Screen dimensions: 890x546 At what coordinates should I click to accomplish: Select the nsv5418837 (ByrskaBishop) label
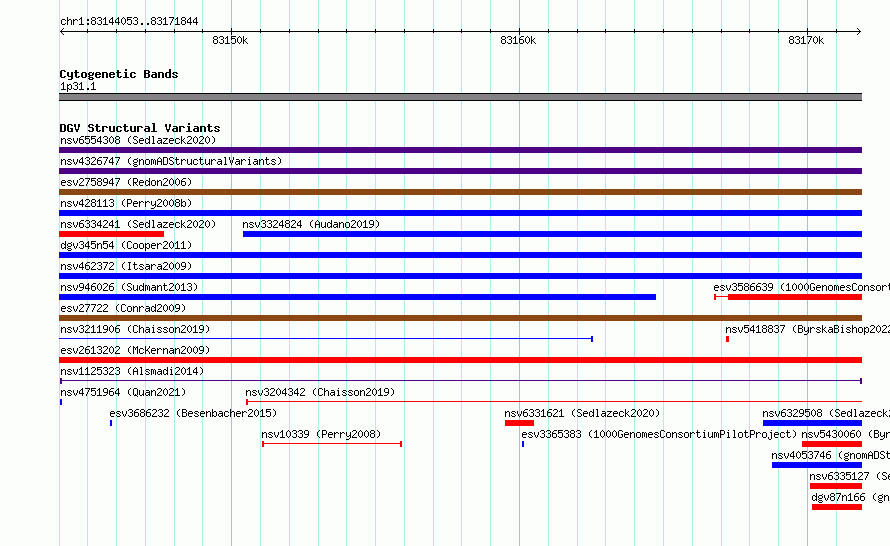pyautogui.click(x=807, y=329)
